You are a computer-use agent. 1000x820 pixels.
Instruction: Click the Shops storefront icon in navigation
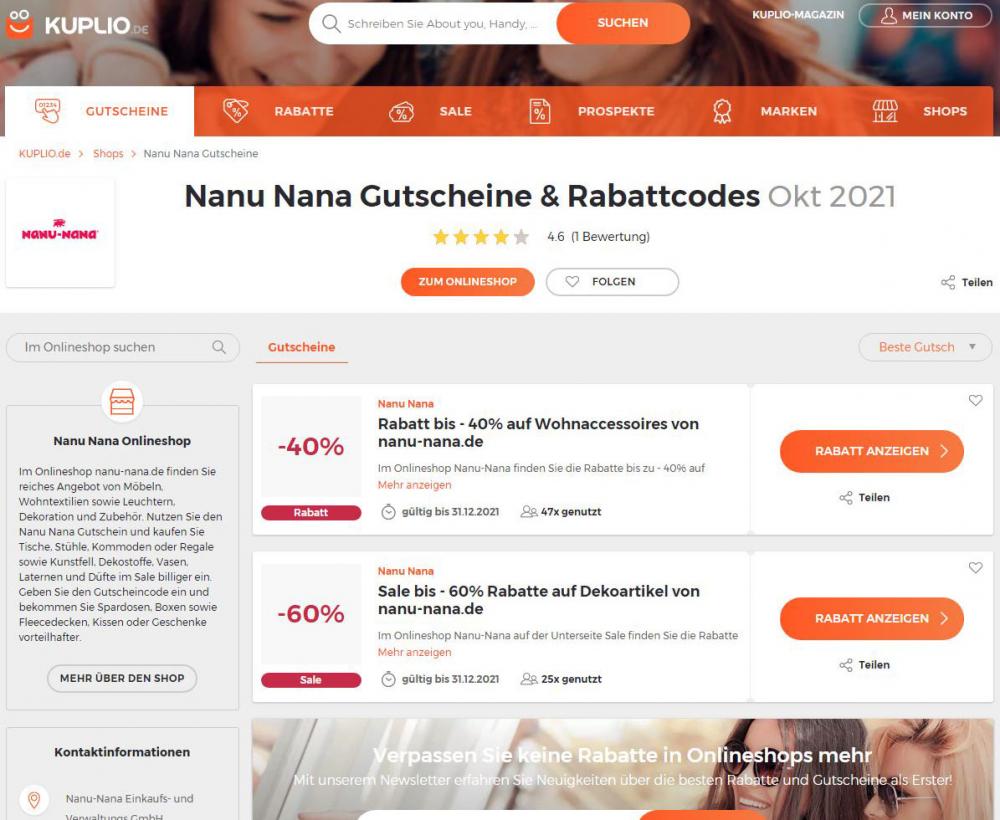coord(885,111)
